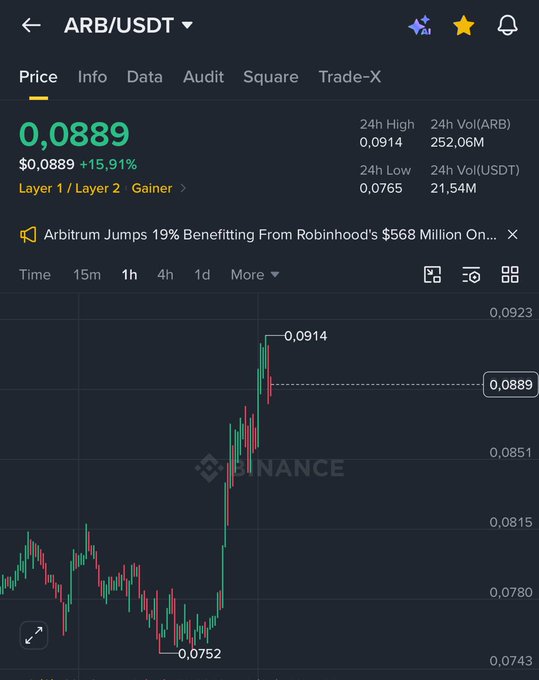Open price alerts bell icon
The image size is (539, 680).
click(507, 25)
